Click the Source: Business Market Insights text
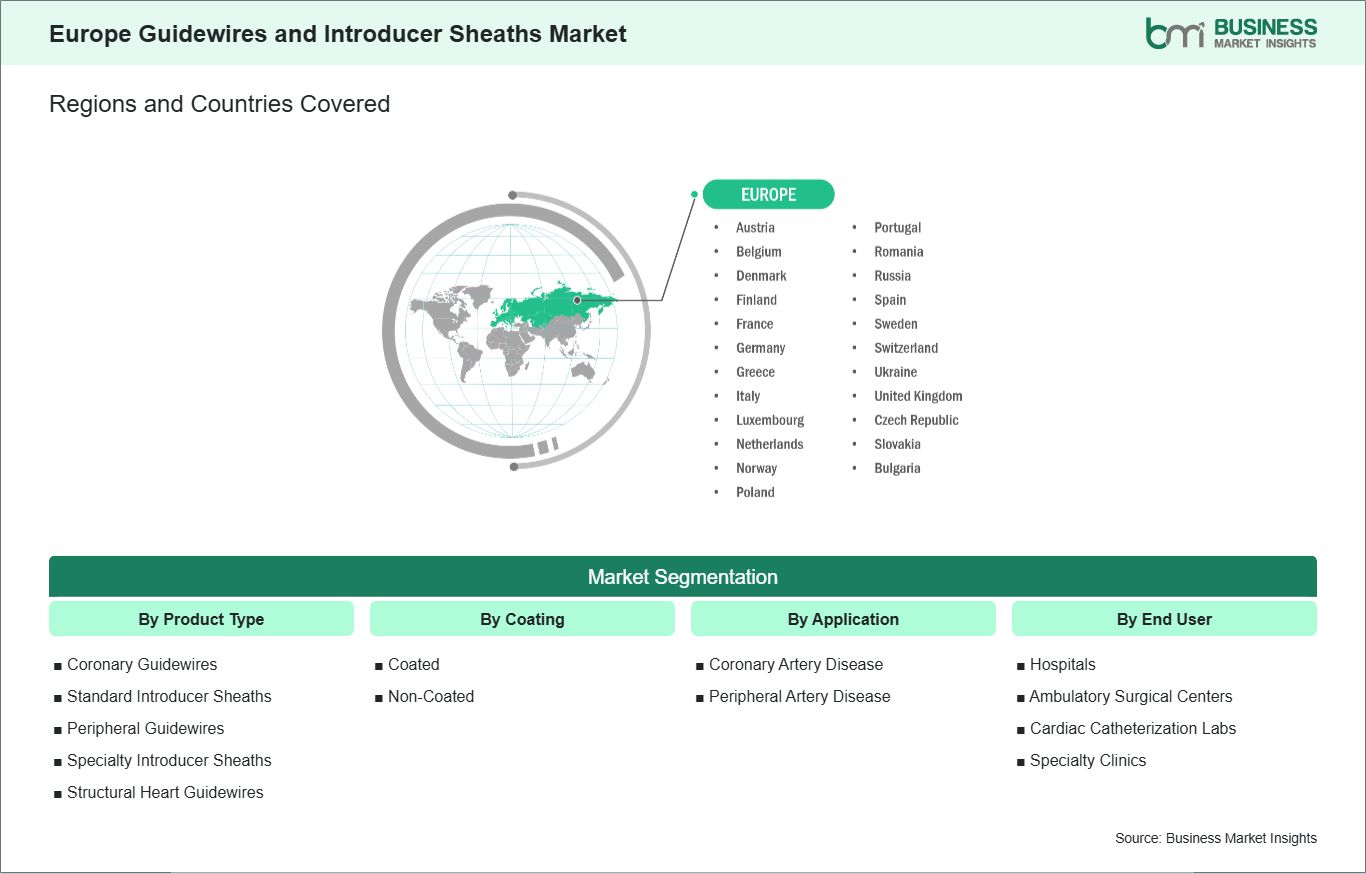Viewport: 1366px width, 874px height. 1215,838
